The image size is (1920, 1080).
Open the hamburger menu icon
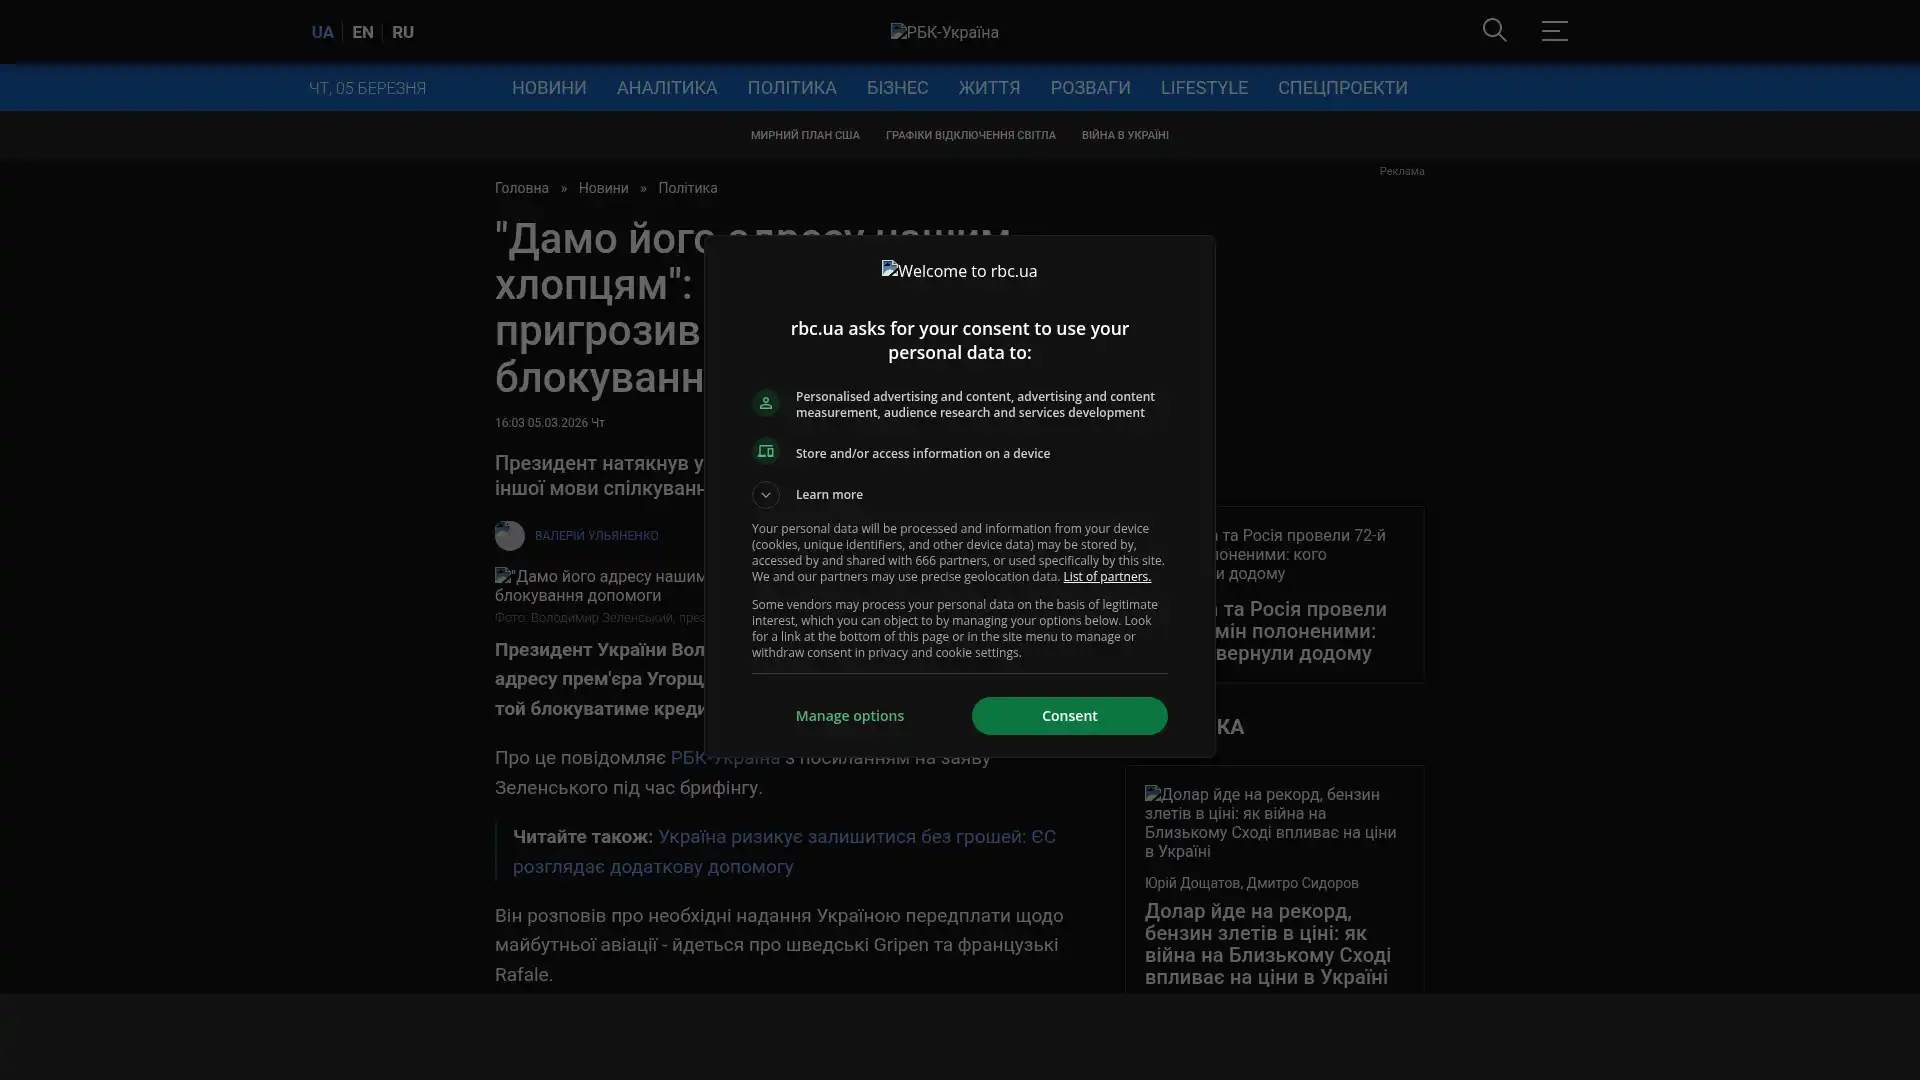[1554, 31]
